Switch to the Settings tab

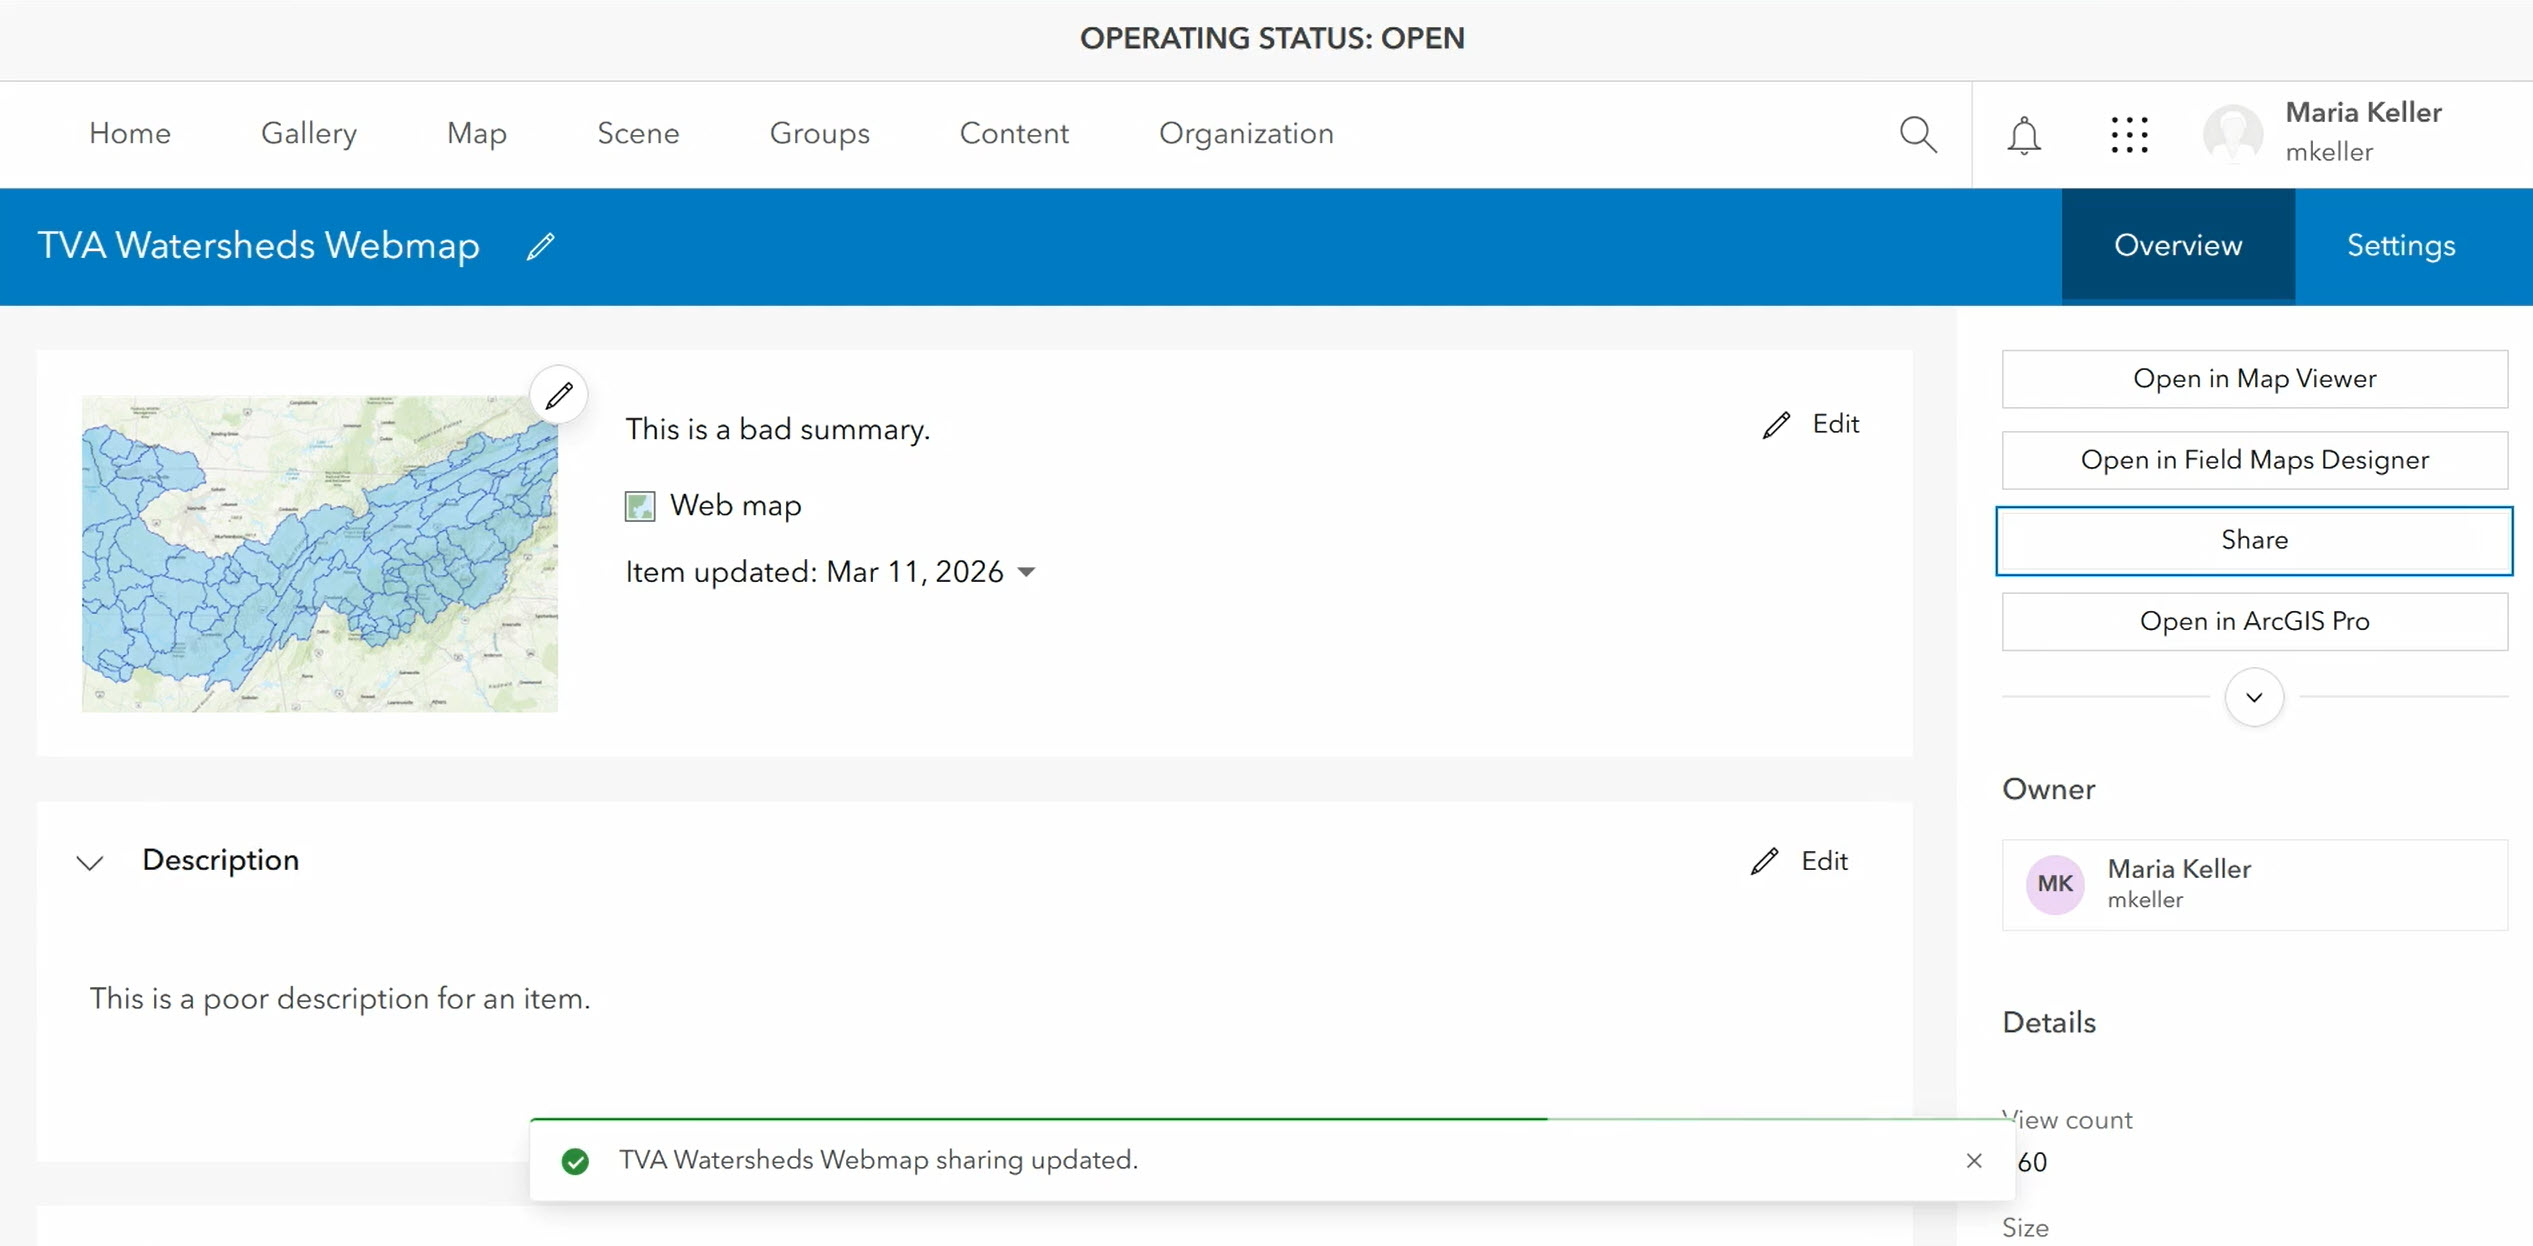(x=2400, y=246)
